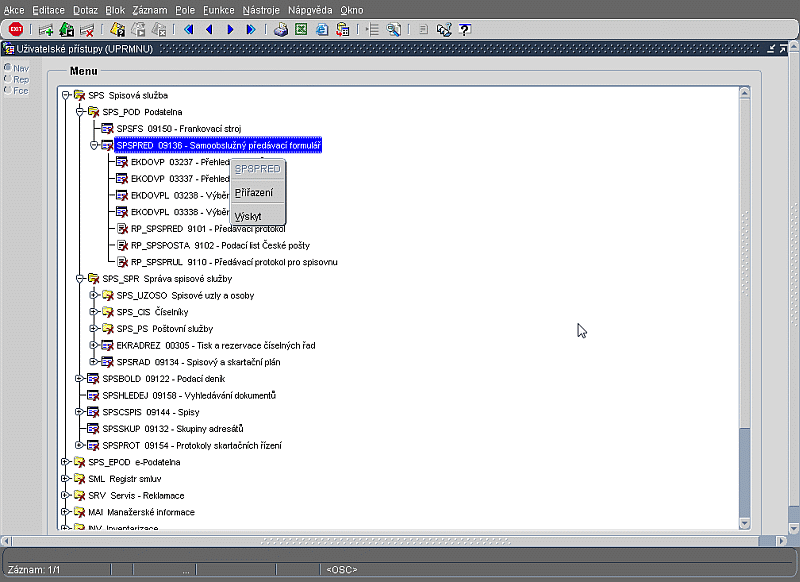The width and height of the screenshot is (800, 582).
Task: Select SPSHLEDEJ 09158 - Vyhledávání dokumentů
Action: tap(189, 395)
